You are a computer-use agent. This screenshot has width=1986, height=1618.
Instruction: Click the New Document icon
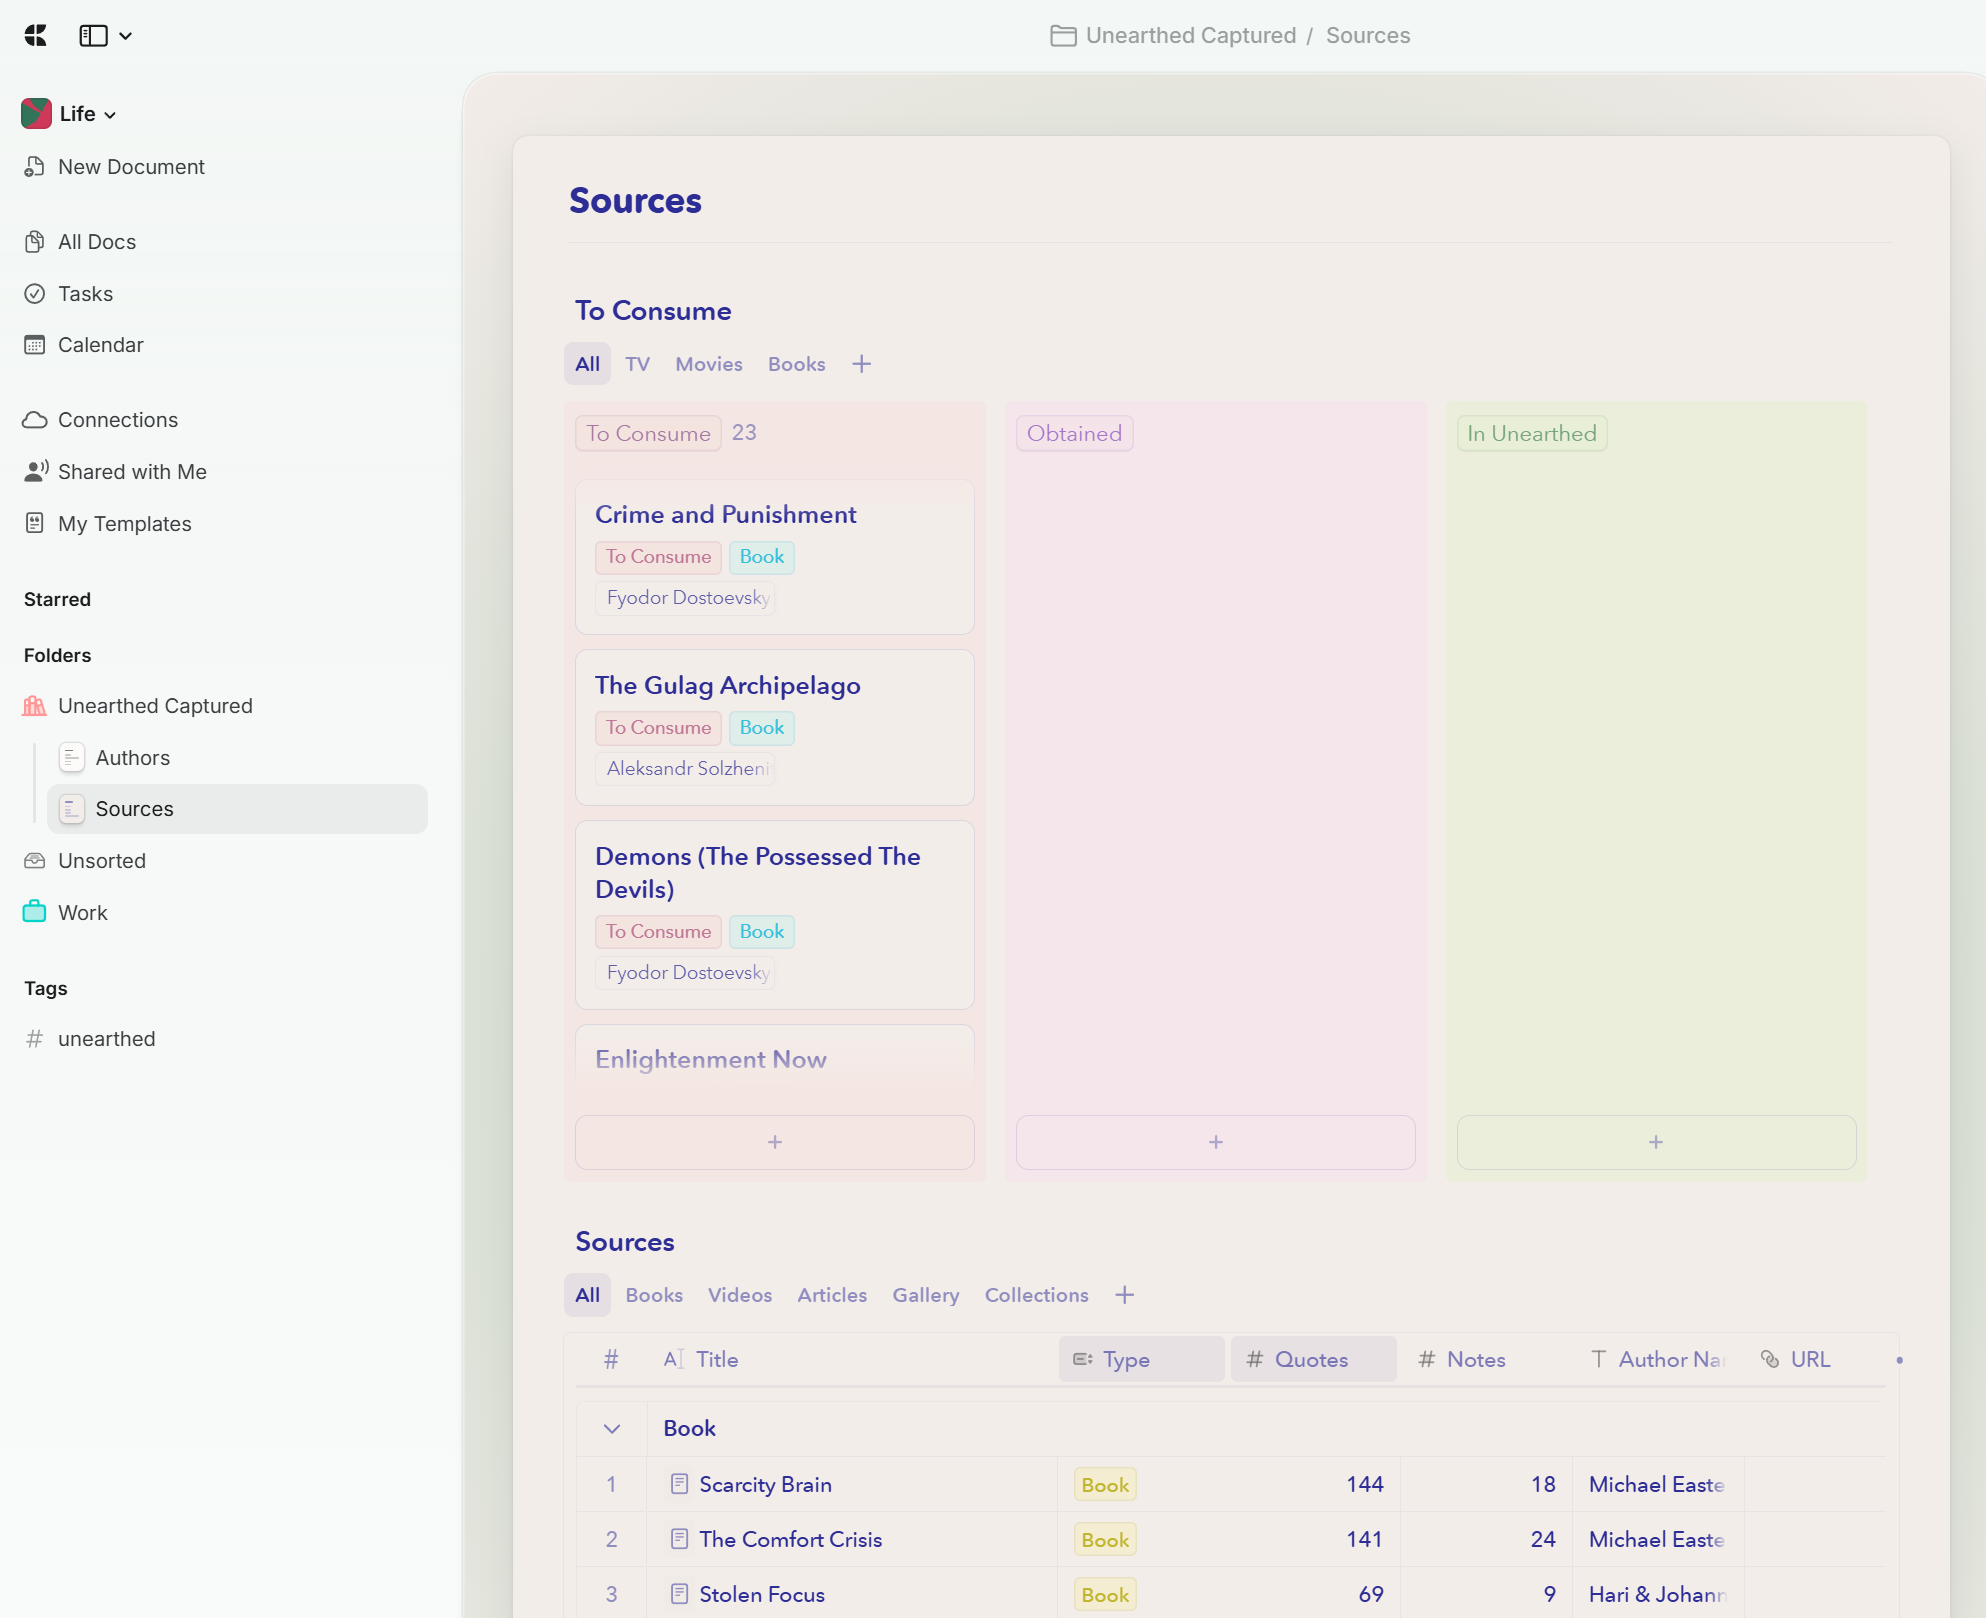35,167
